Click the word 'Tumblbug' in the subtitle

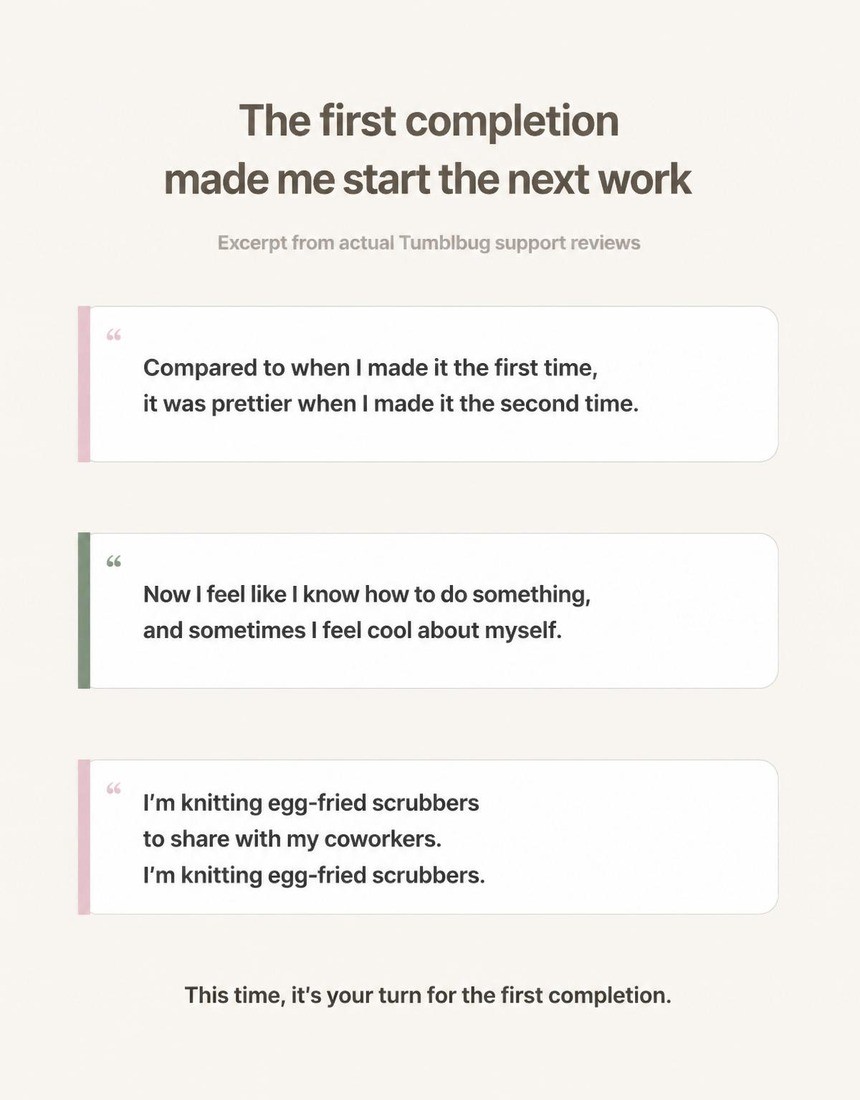[444, 243]
